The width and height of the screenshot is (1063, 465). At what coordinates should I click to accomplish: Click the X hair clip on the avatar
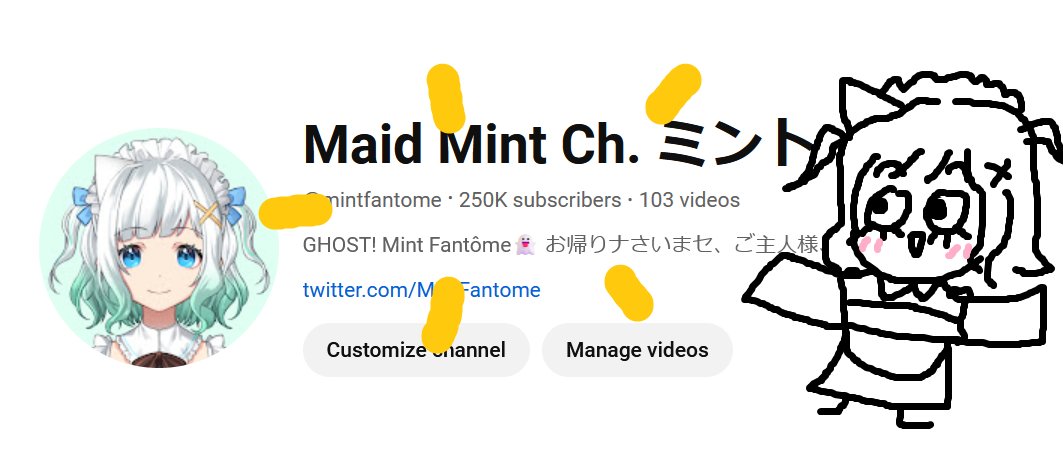tap(208, 212)
